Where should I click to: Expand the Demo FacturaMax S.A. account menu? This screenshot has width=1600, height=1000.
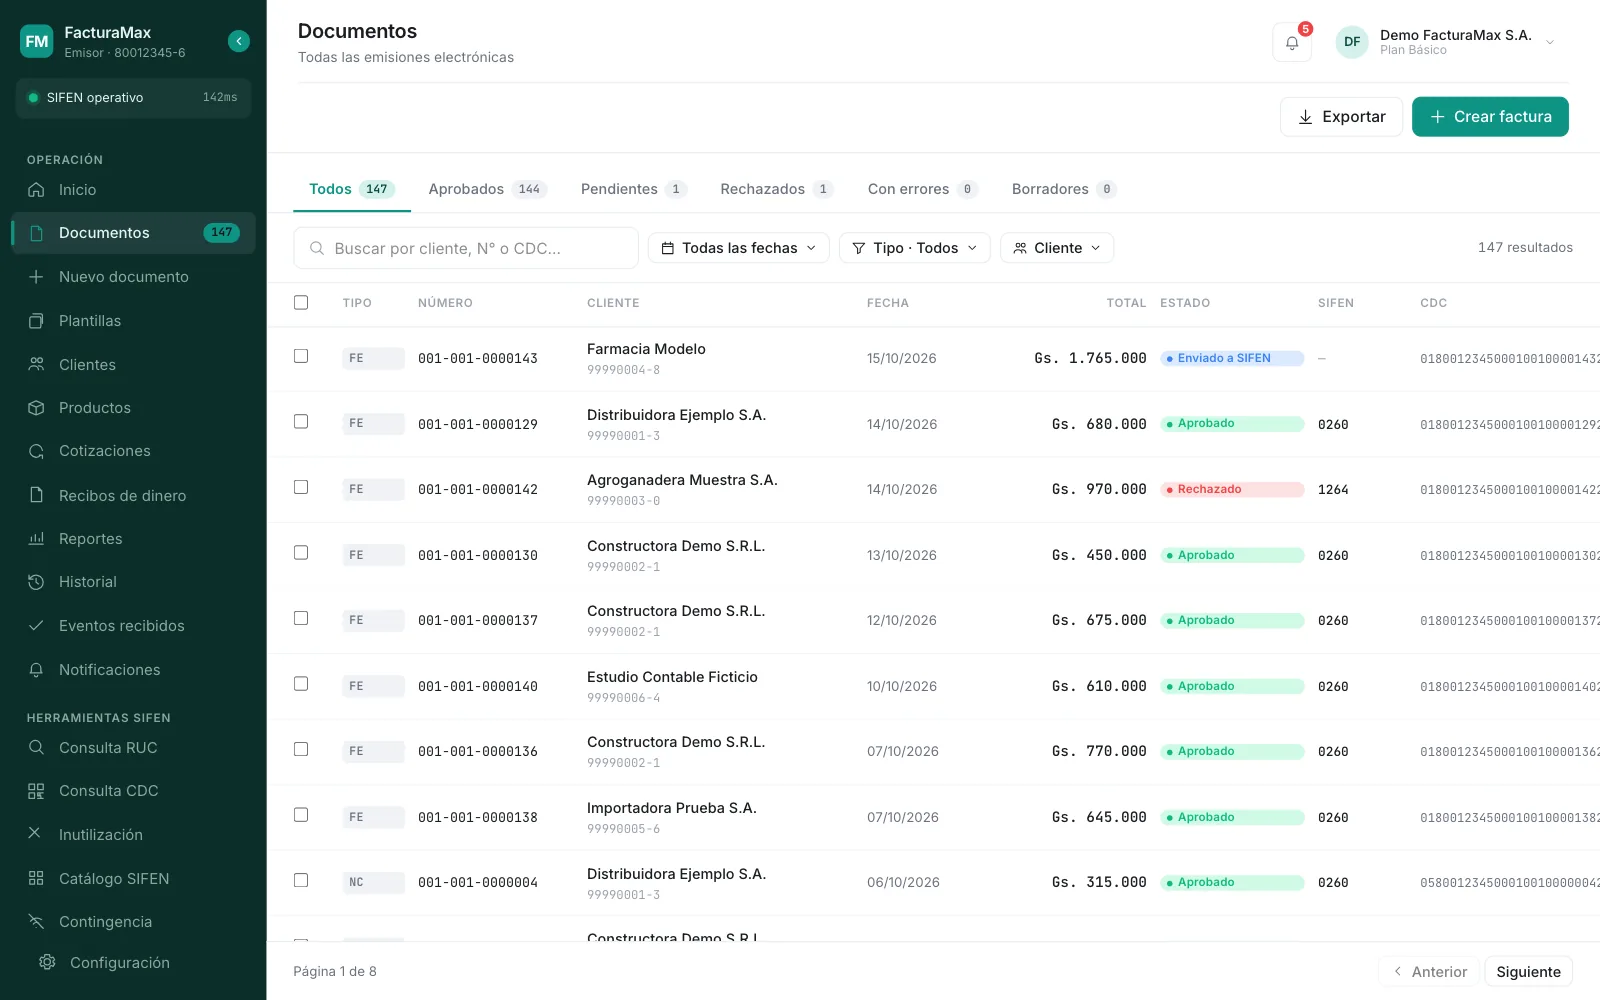(x=1445, y=42)
